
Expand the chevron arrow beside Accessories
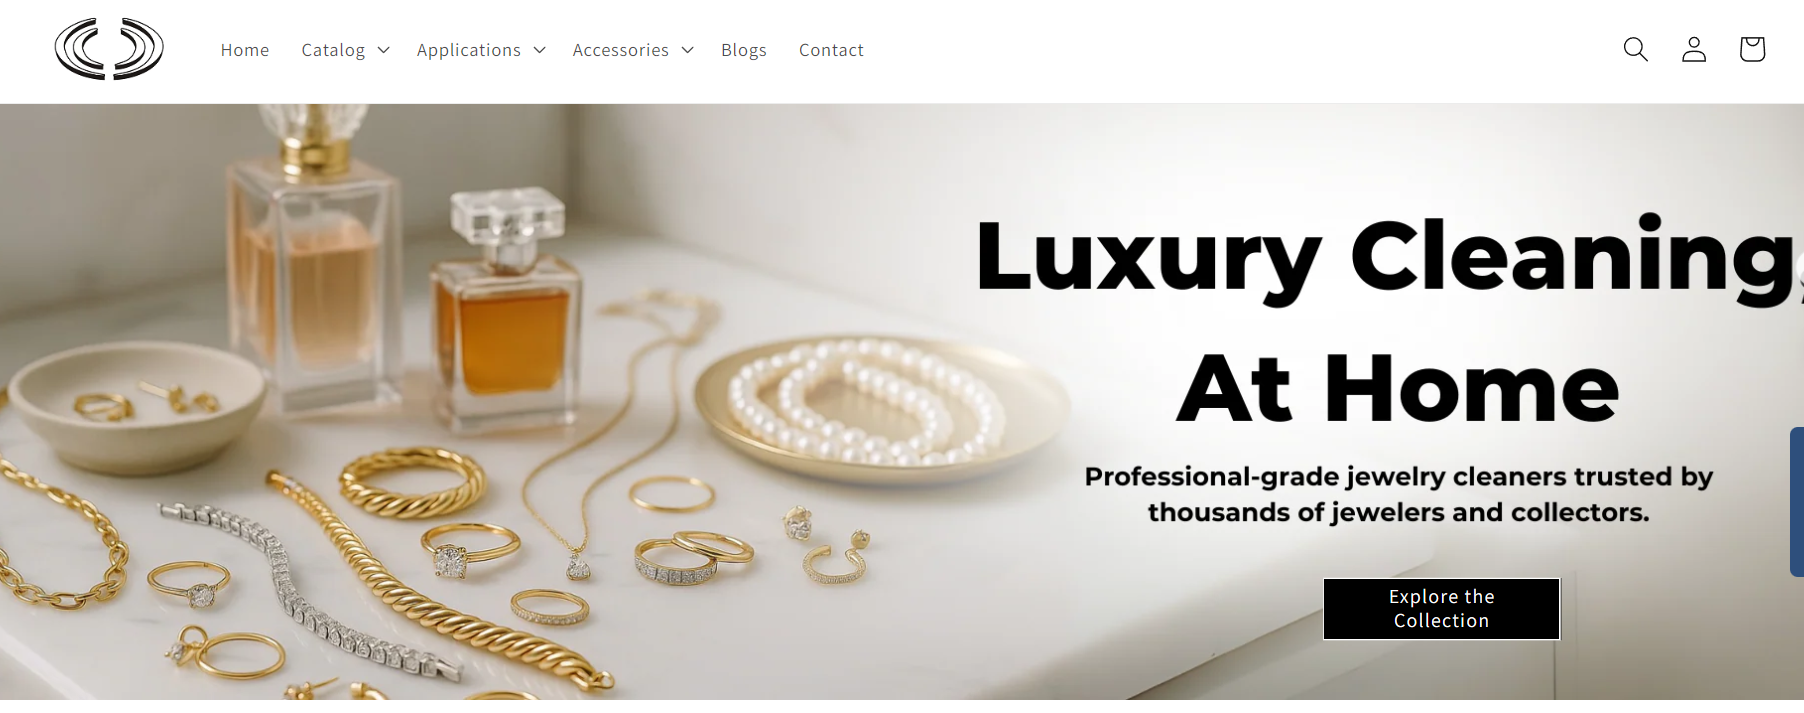pyautogui.click(x=687, y=50)
